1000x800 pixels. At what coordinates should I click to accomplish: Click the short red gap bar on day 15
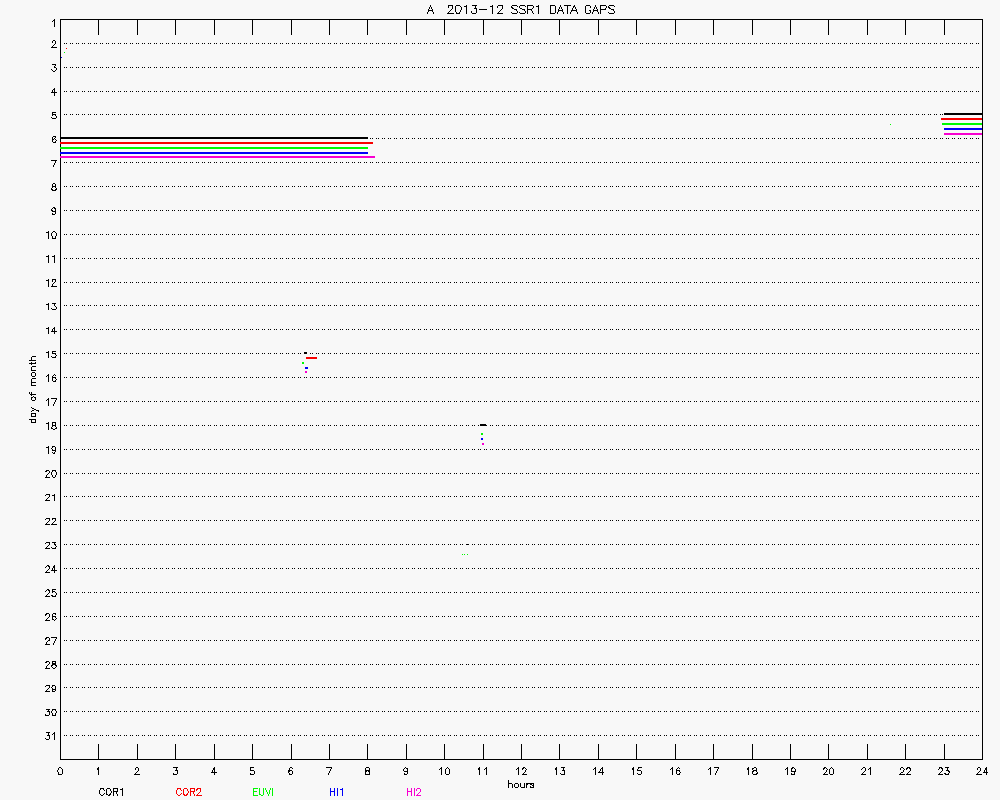coord(312,357)
